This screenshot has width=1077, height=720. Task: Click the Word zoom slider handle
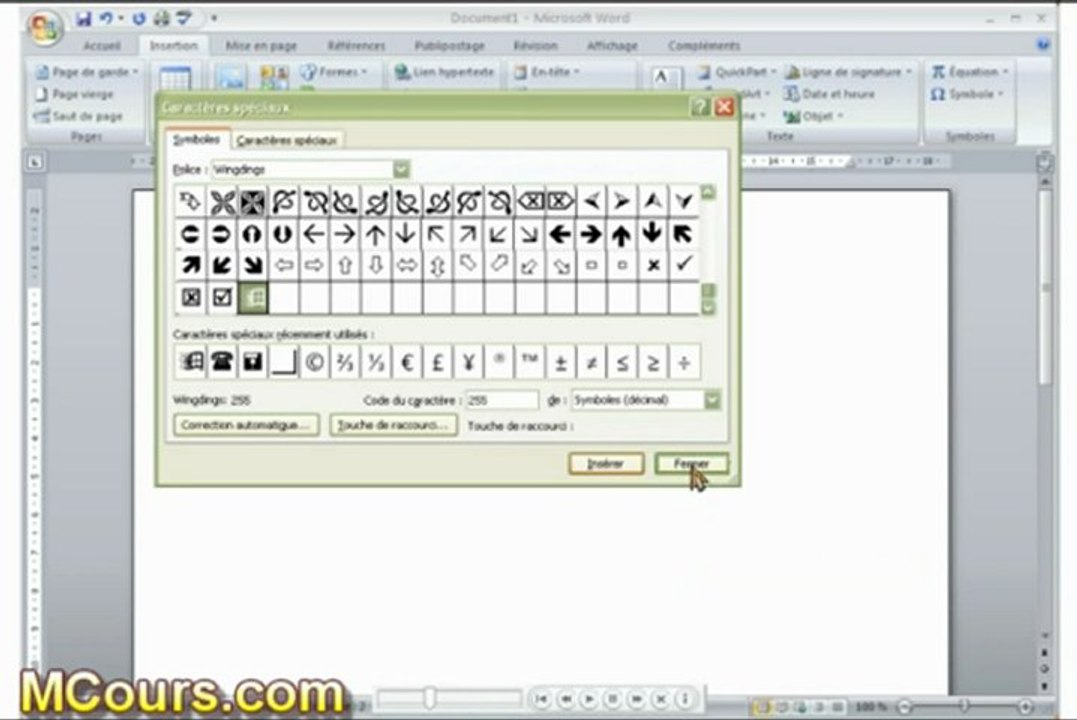963,706
